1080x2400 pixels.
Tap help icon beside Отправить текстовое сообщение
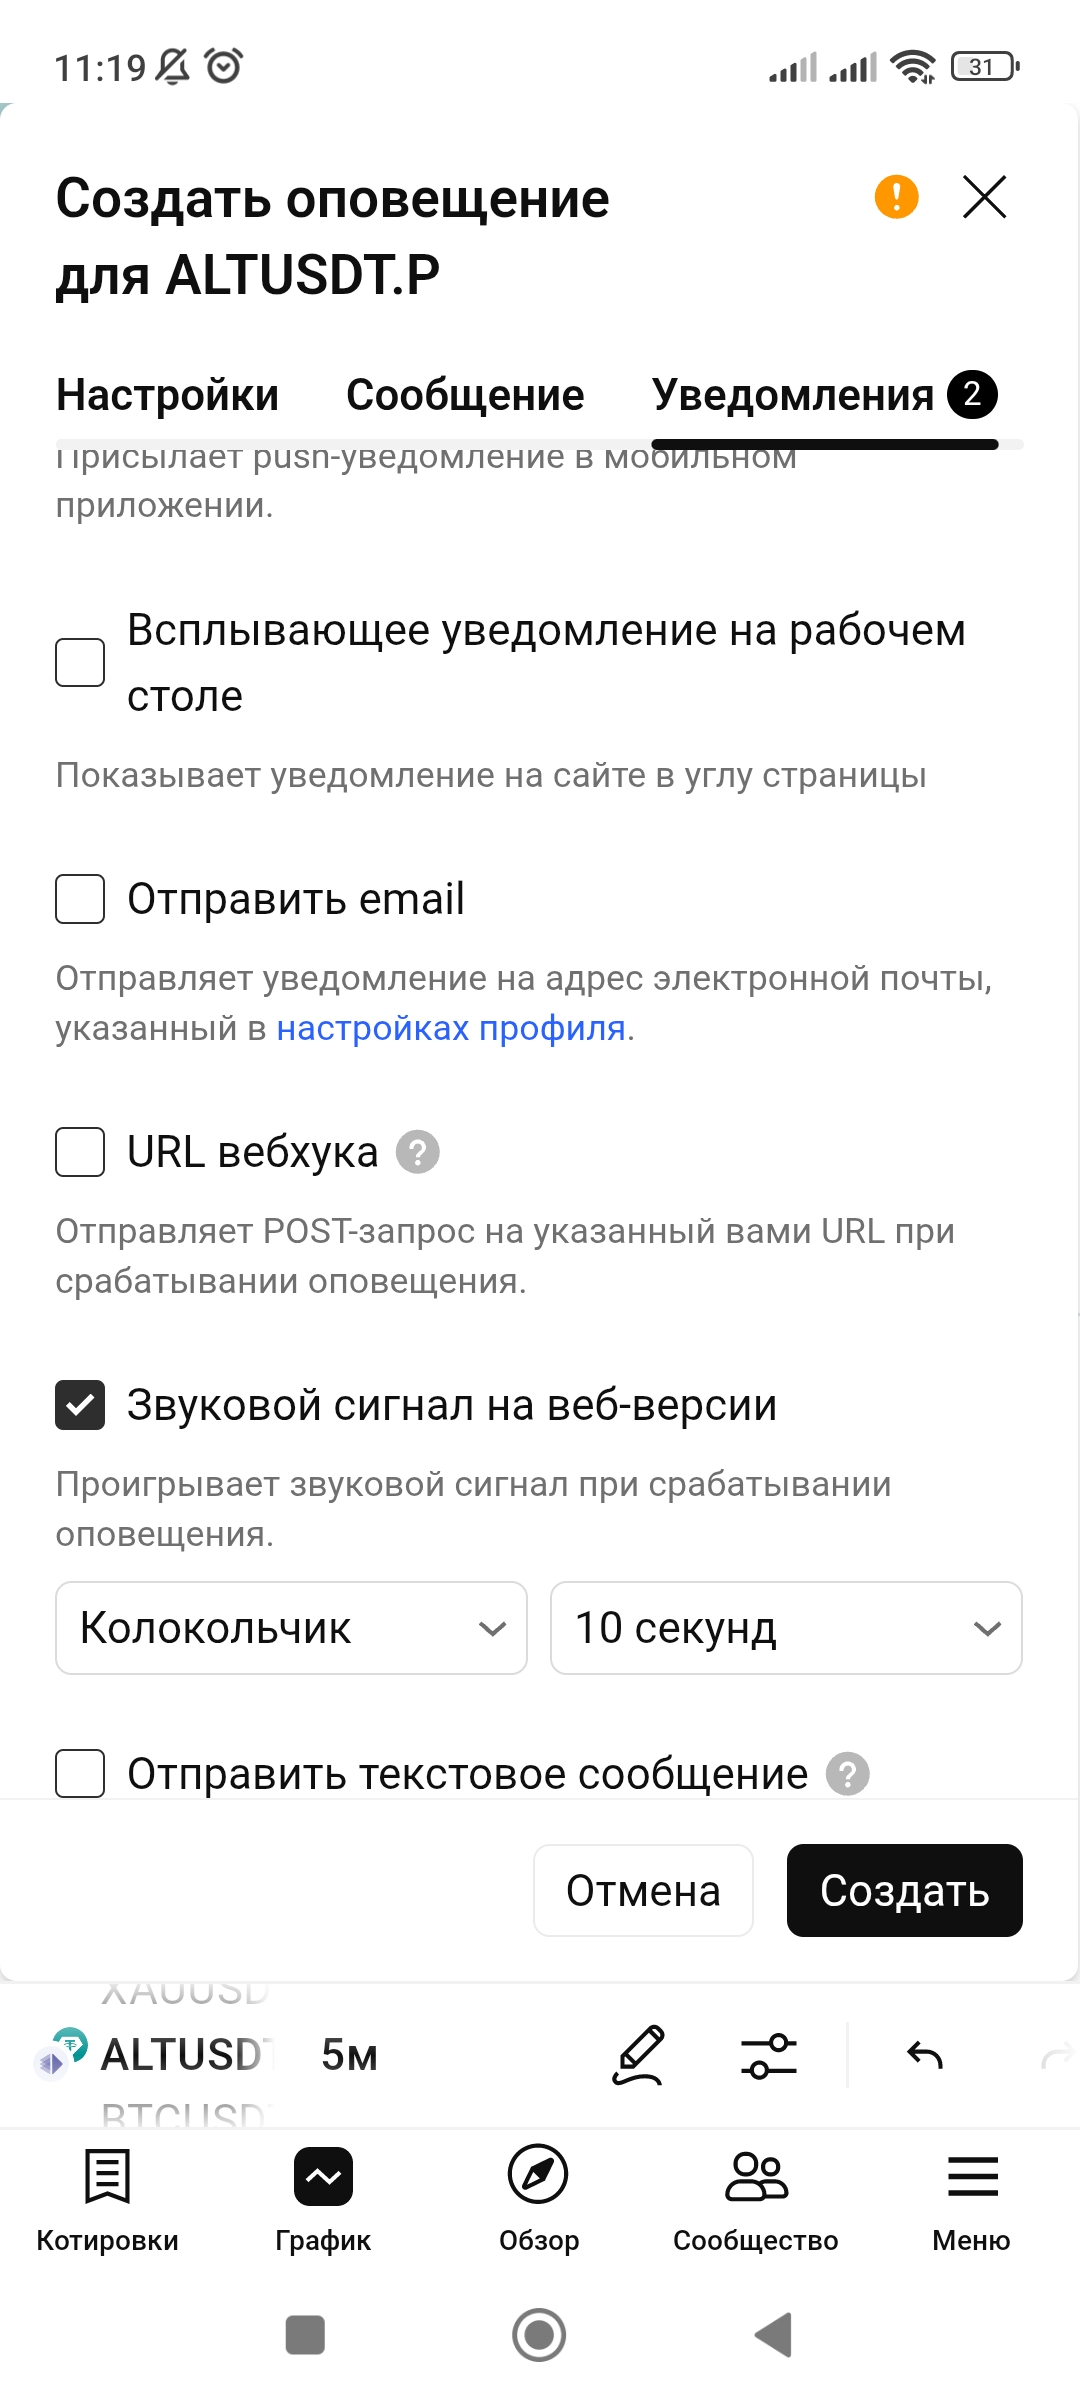(x=848, y=1774)
